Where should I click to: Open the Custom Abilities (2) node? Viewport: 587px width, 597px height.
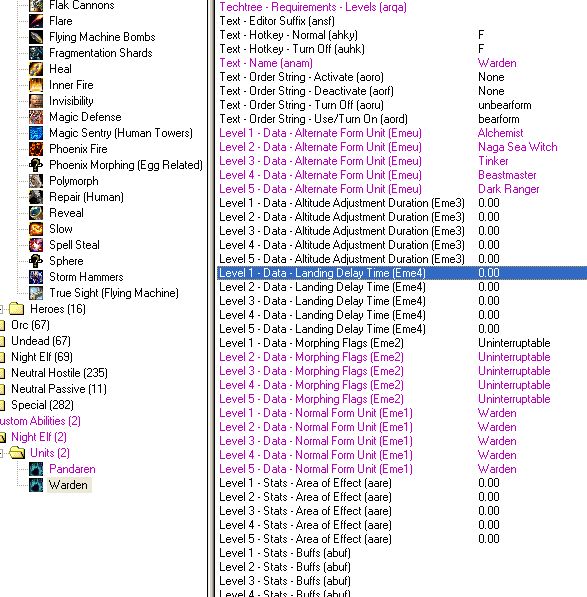pyautogui.click(x=40, y=421)
